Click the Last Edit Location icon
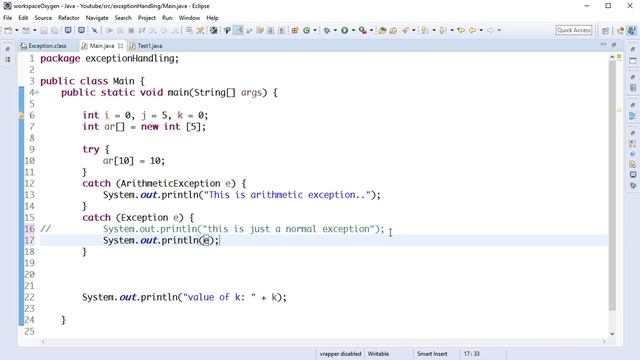 [x=461, y=30]
